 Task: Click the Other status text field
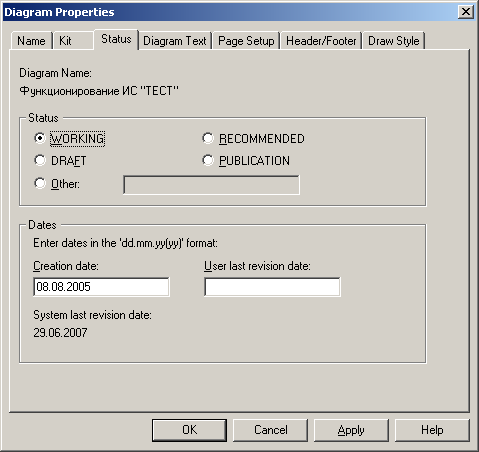tap(211, 185)
